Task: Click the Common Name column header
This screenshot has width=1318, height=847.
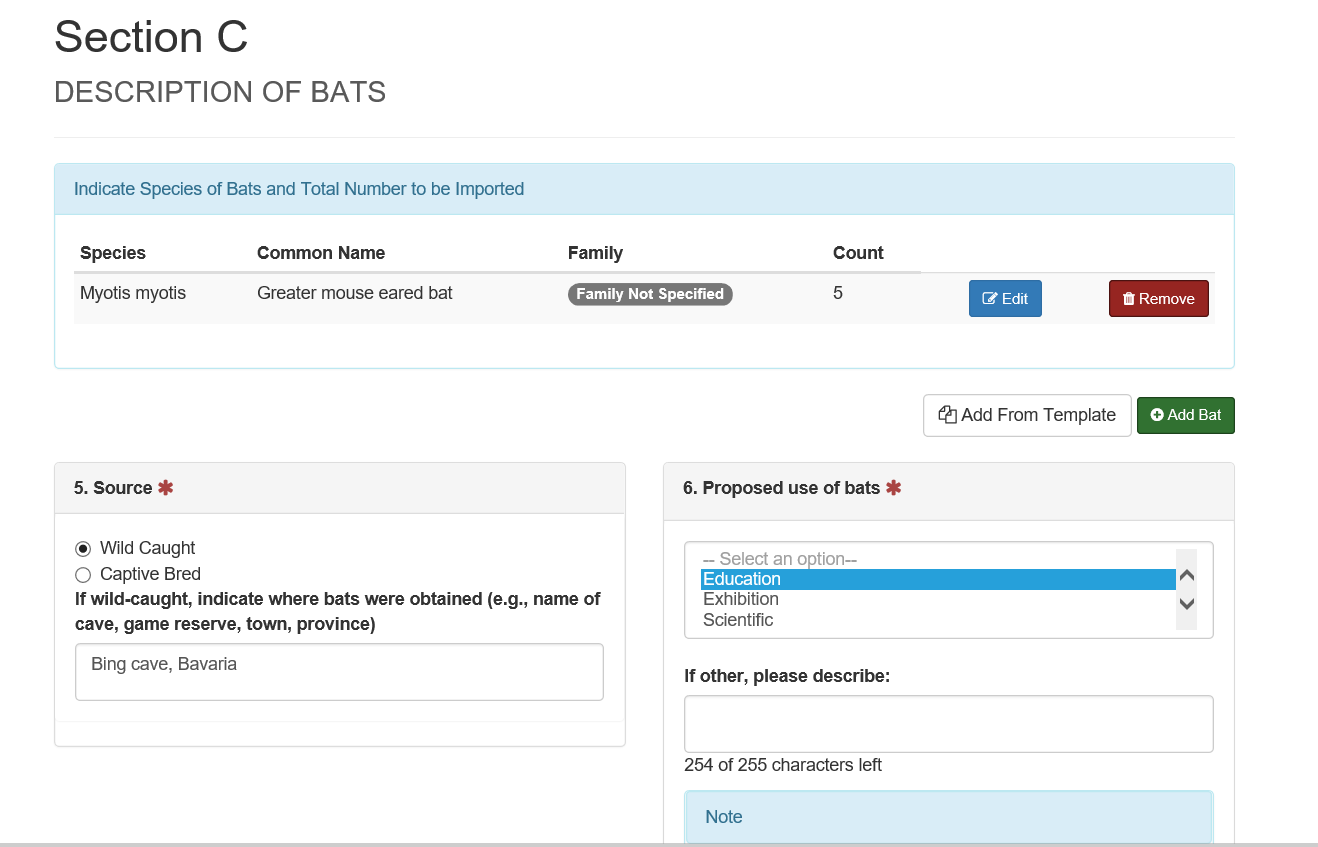Action: tap(321, 253)
